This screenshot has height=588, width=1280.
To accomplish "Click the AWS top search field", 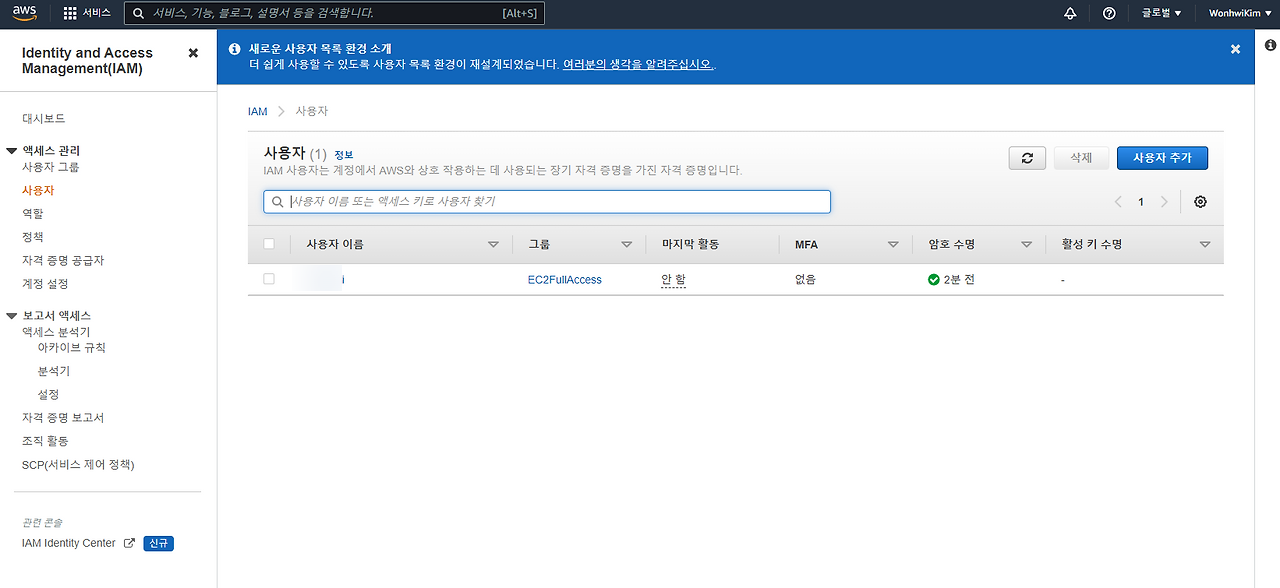I will tap(335, 13).
